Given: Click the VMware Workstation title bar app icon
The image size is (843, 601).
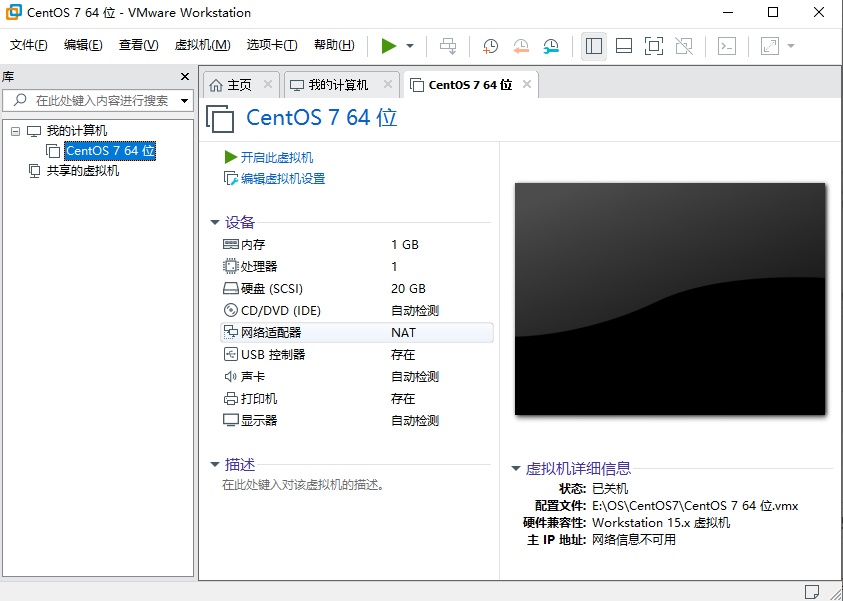Looking at the screenshot, I should point(13,12).
